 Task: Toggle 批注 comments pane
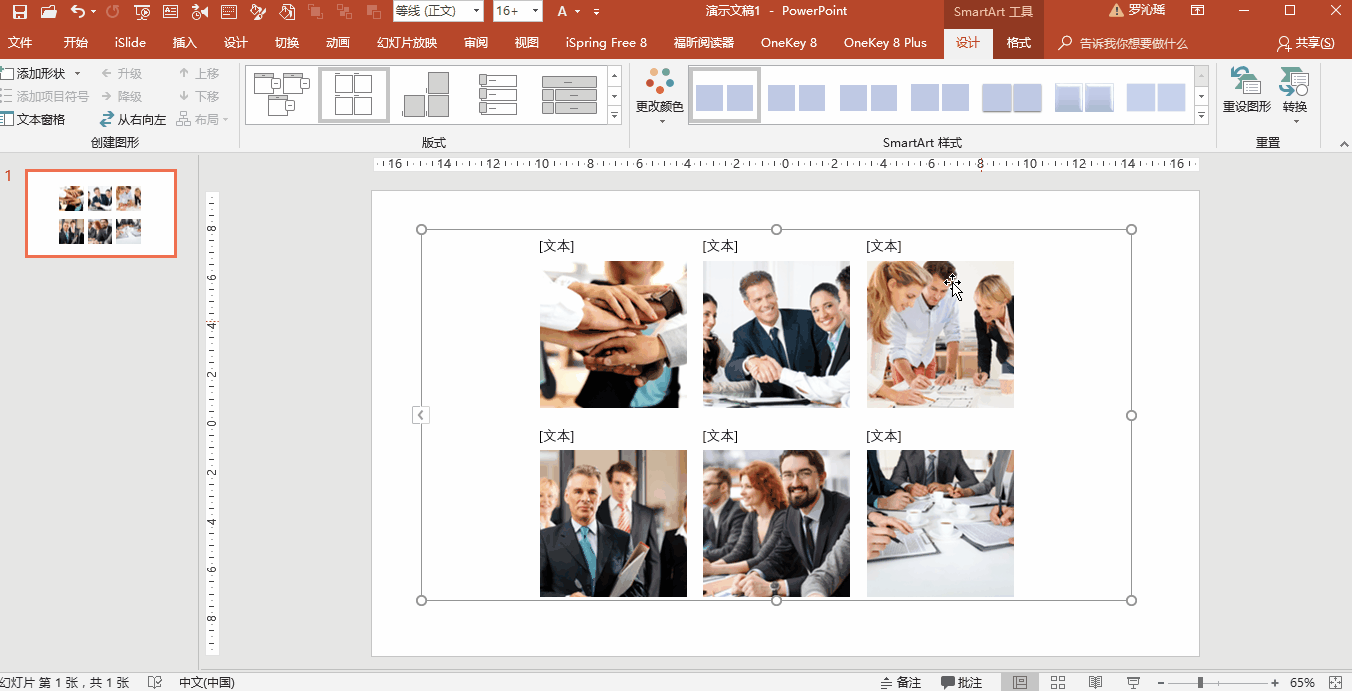point(961,682)
